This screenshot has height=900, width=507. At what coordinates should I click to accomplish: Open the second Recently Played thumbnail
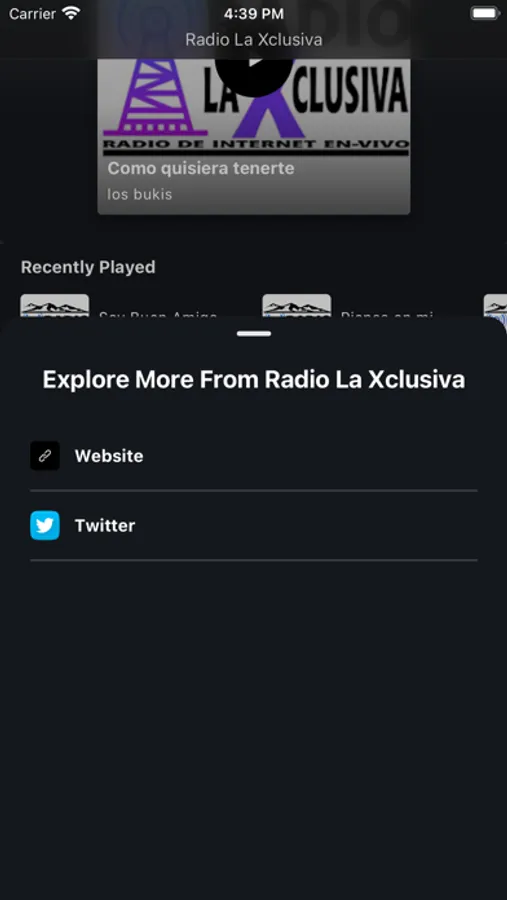click(x=296, y=305)
